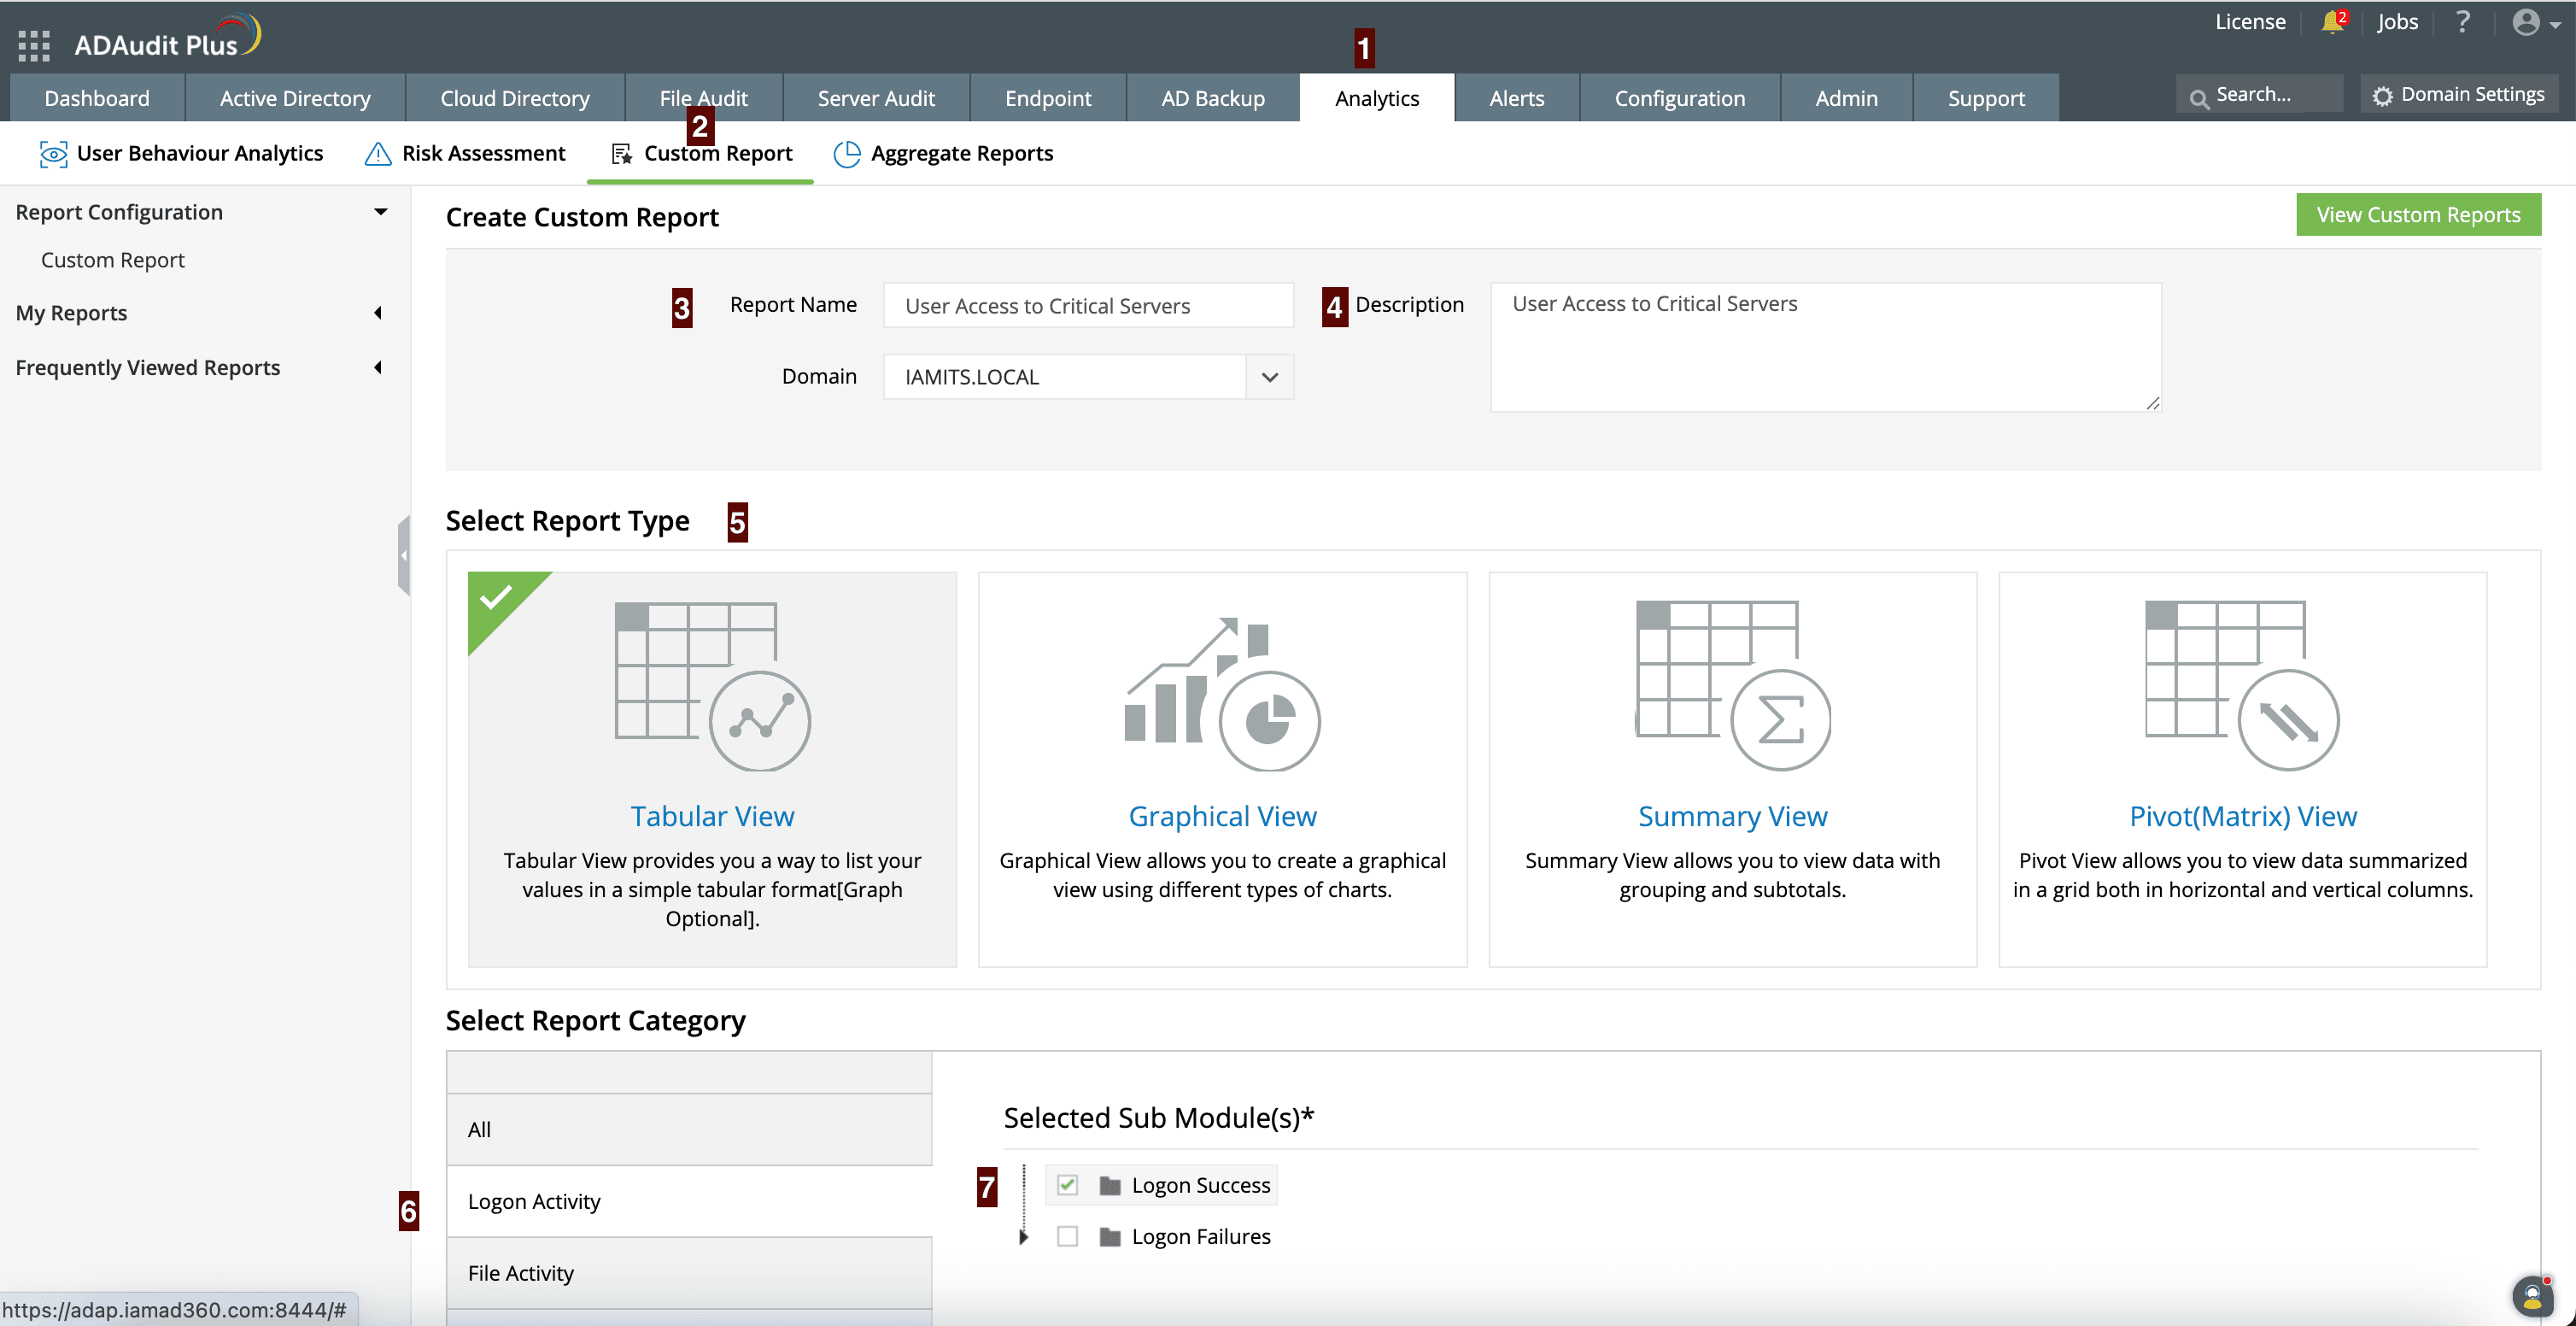
Task: Open the help question mark icon
Action: (x=2463, y=22)
